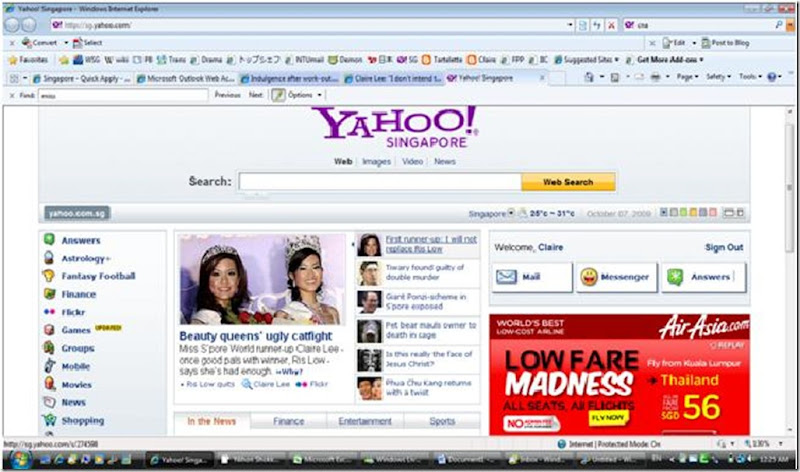Close the Find bar with its X
Screen dimensions: 800x472
tap(12, 95)
